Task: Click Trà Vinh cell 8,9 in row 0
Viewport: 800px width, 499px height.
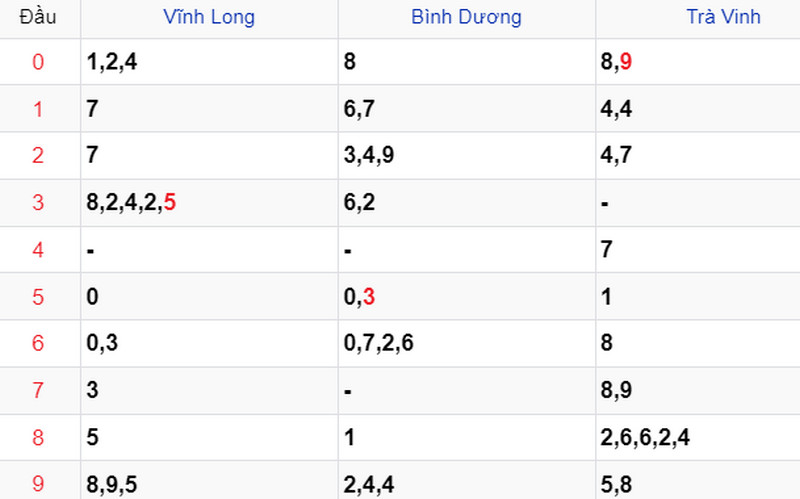Action: (616, 62)
